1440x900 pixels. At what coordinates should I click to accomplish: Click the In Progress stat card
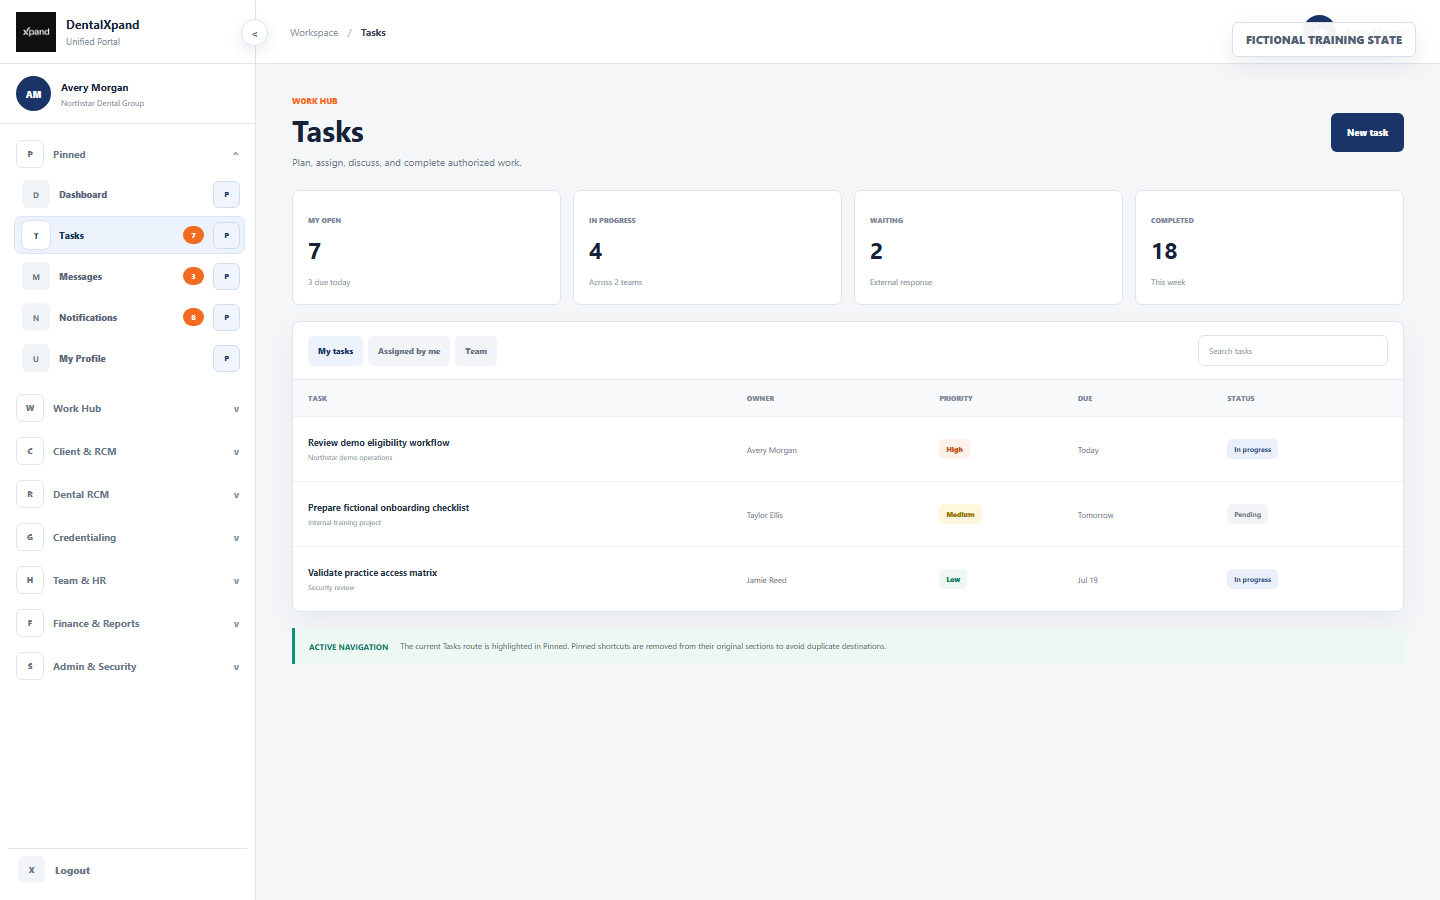pos(707,247)
